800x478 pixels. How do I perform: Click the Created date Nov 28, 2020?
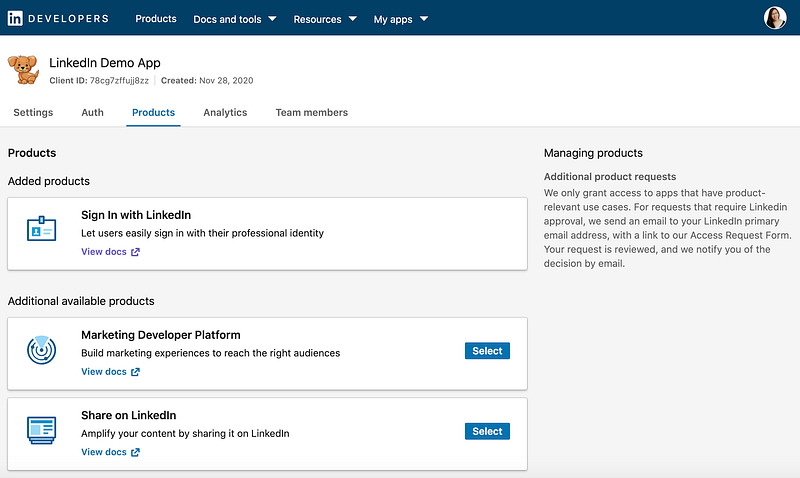[x=226, y=81]
